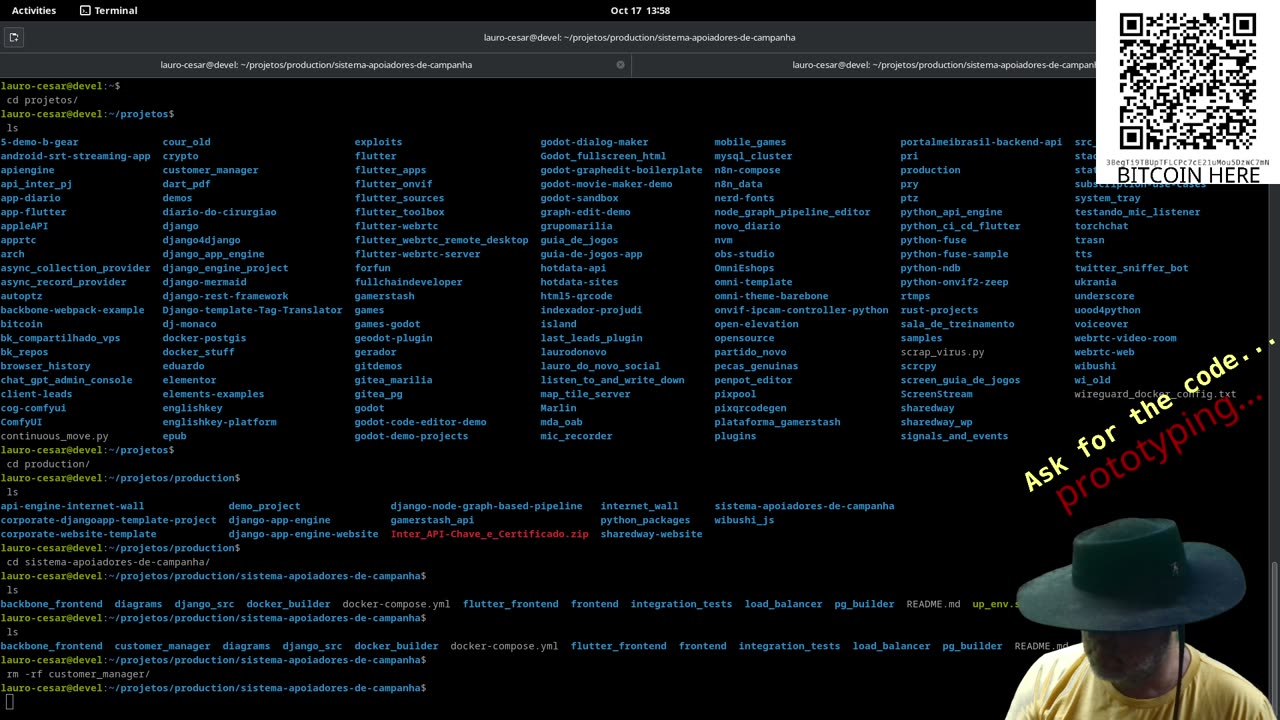Screen dimensions: 1280x720
Task: Select the 'corporate-website-template' directory name
Action: 78,534
